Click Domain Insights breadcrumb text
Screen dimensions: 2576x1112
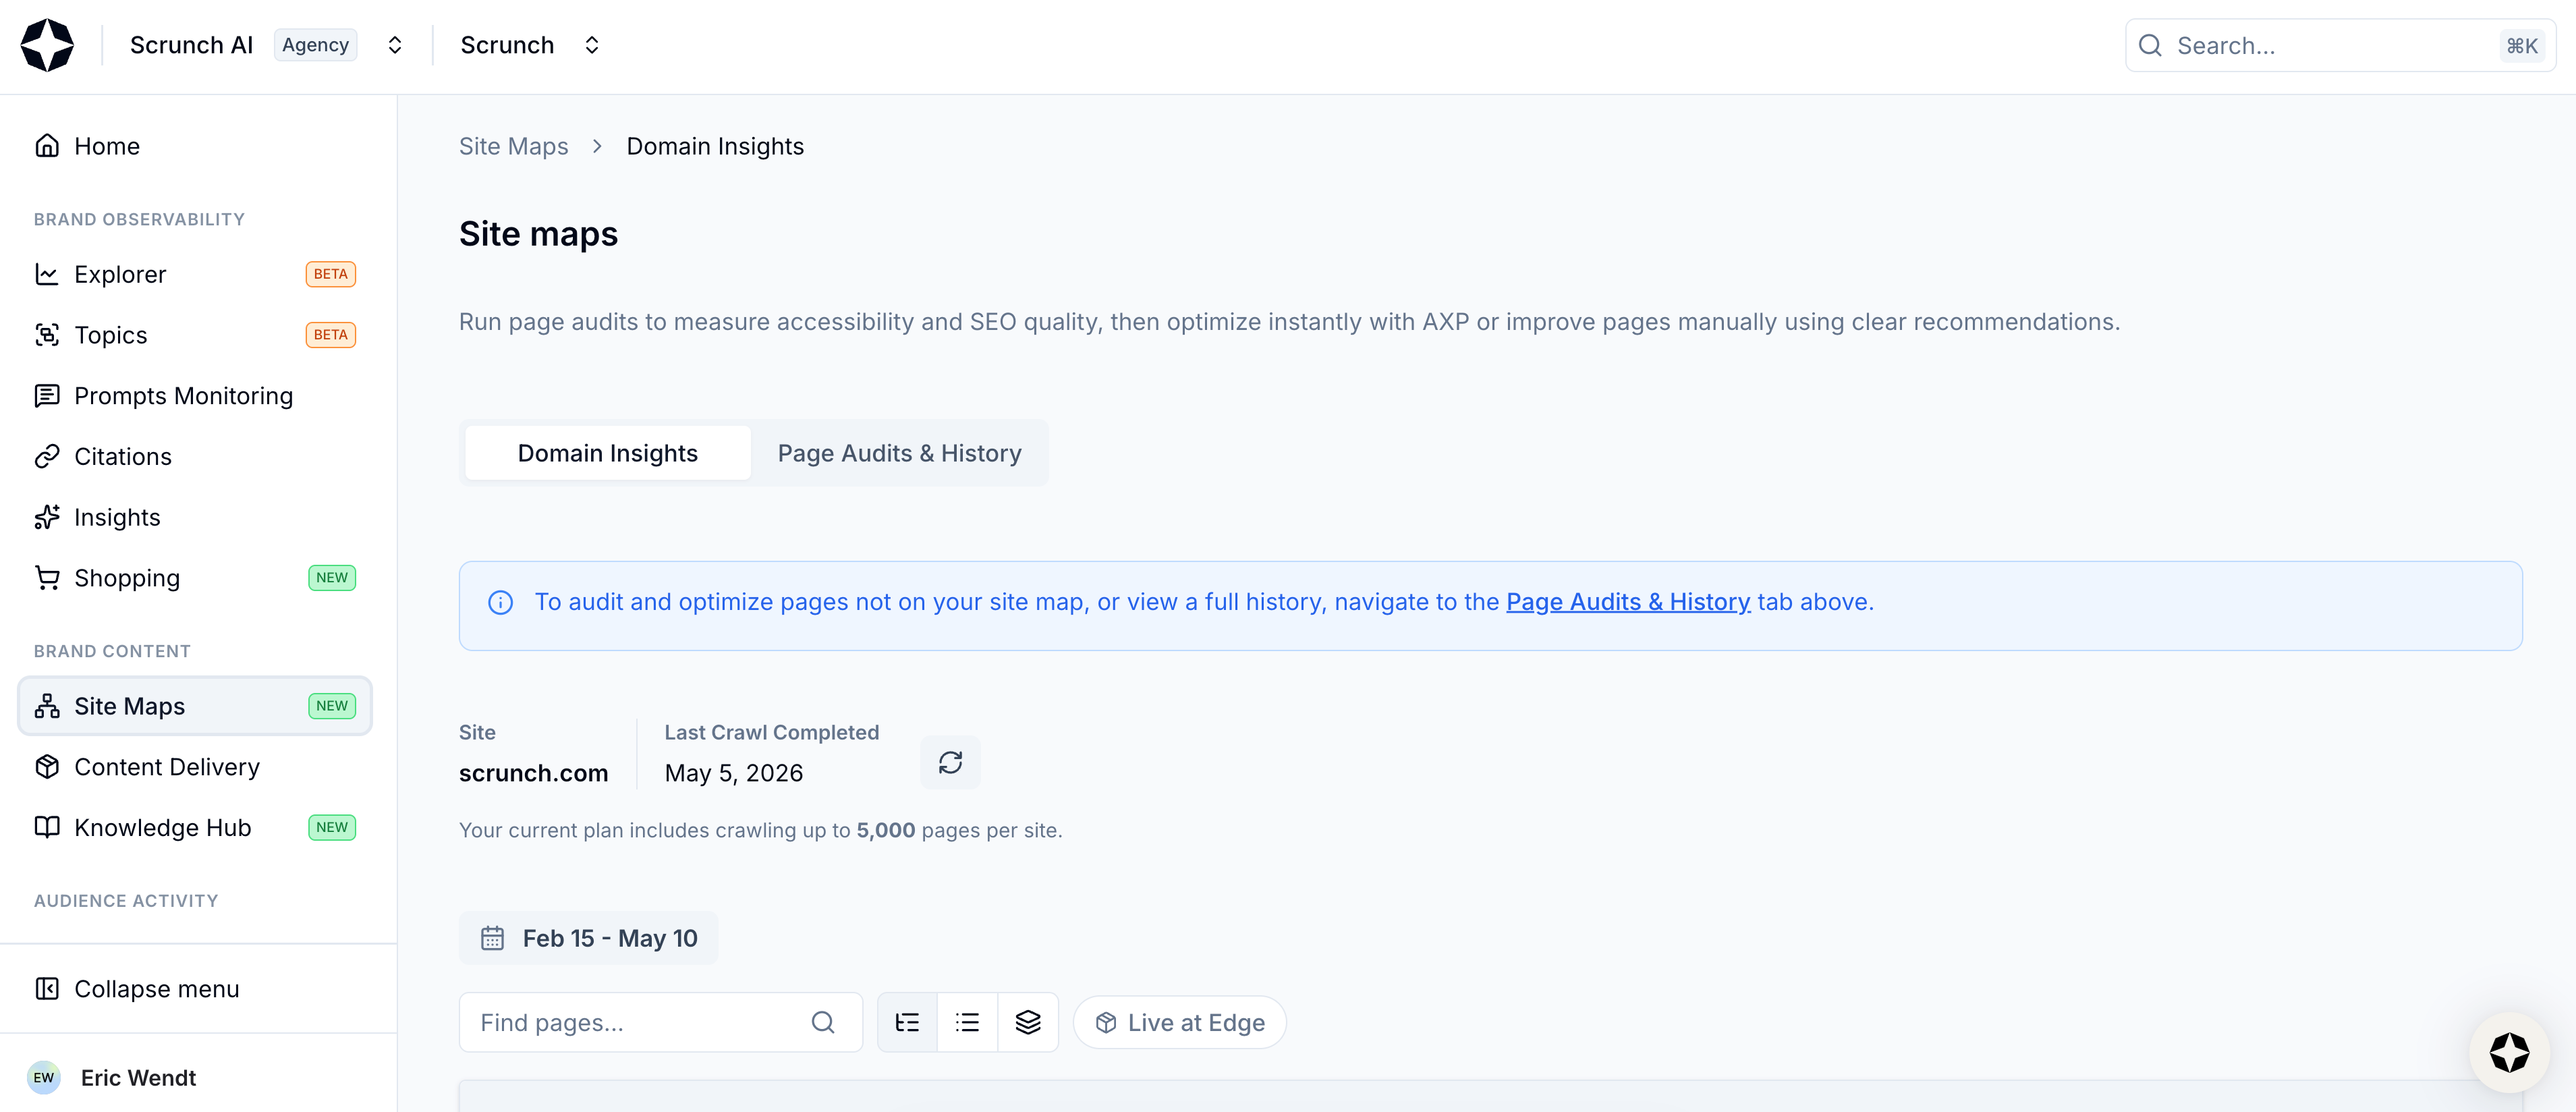tap(715, 146)
